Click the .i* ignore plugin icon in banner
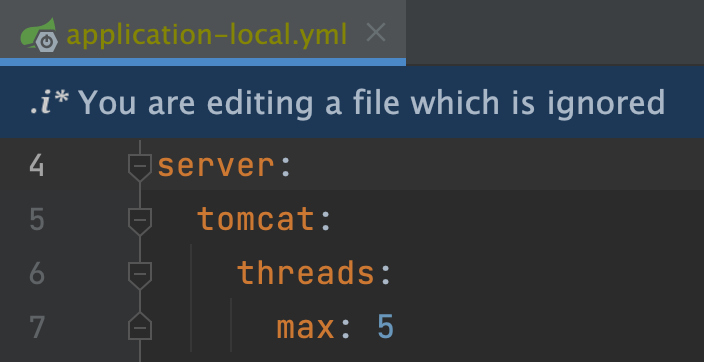The width and height of the screenshot is (704, 362). [x=49, y=103]
